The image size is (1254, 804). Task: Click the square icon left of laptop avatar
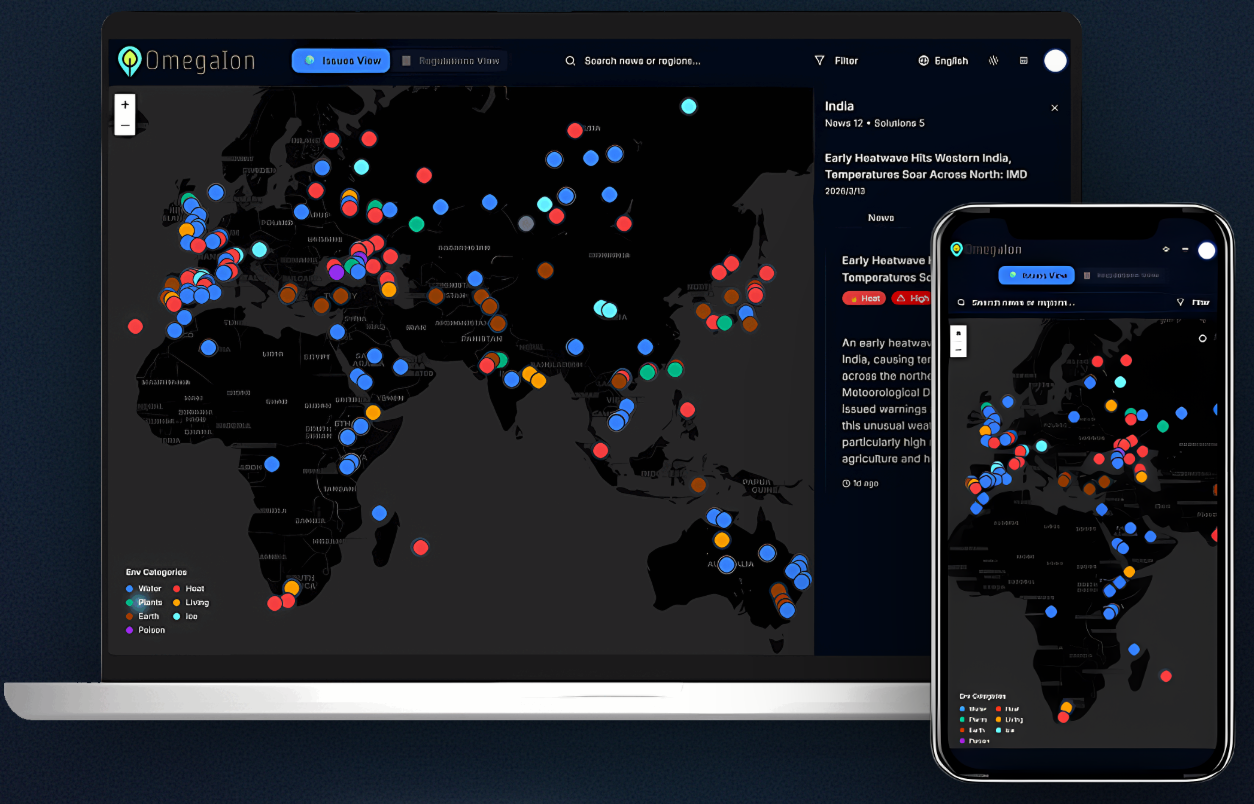[x=1024, y=61]
